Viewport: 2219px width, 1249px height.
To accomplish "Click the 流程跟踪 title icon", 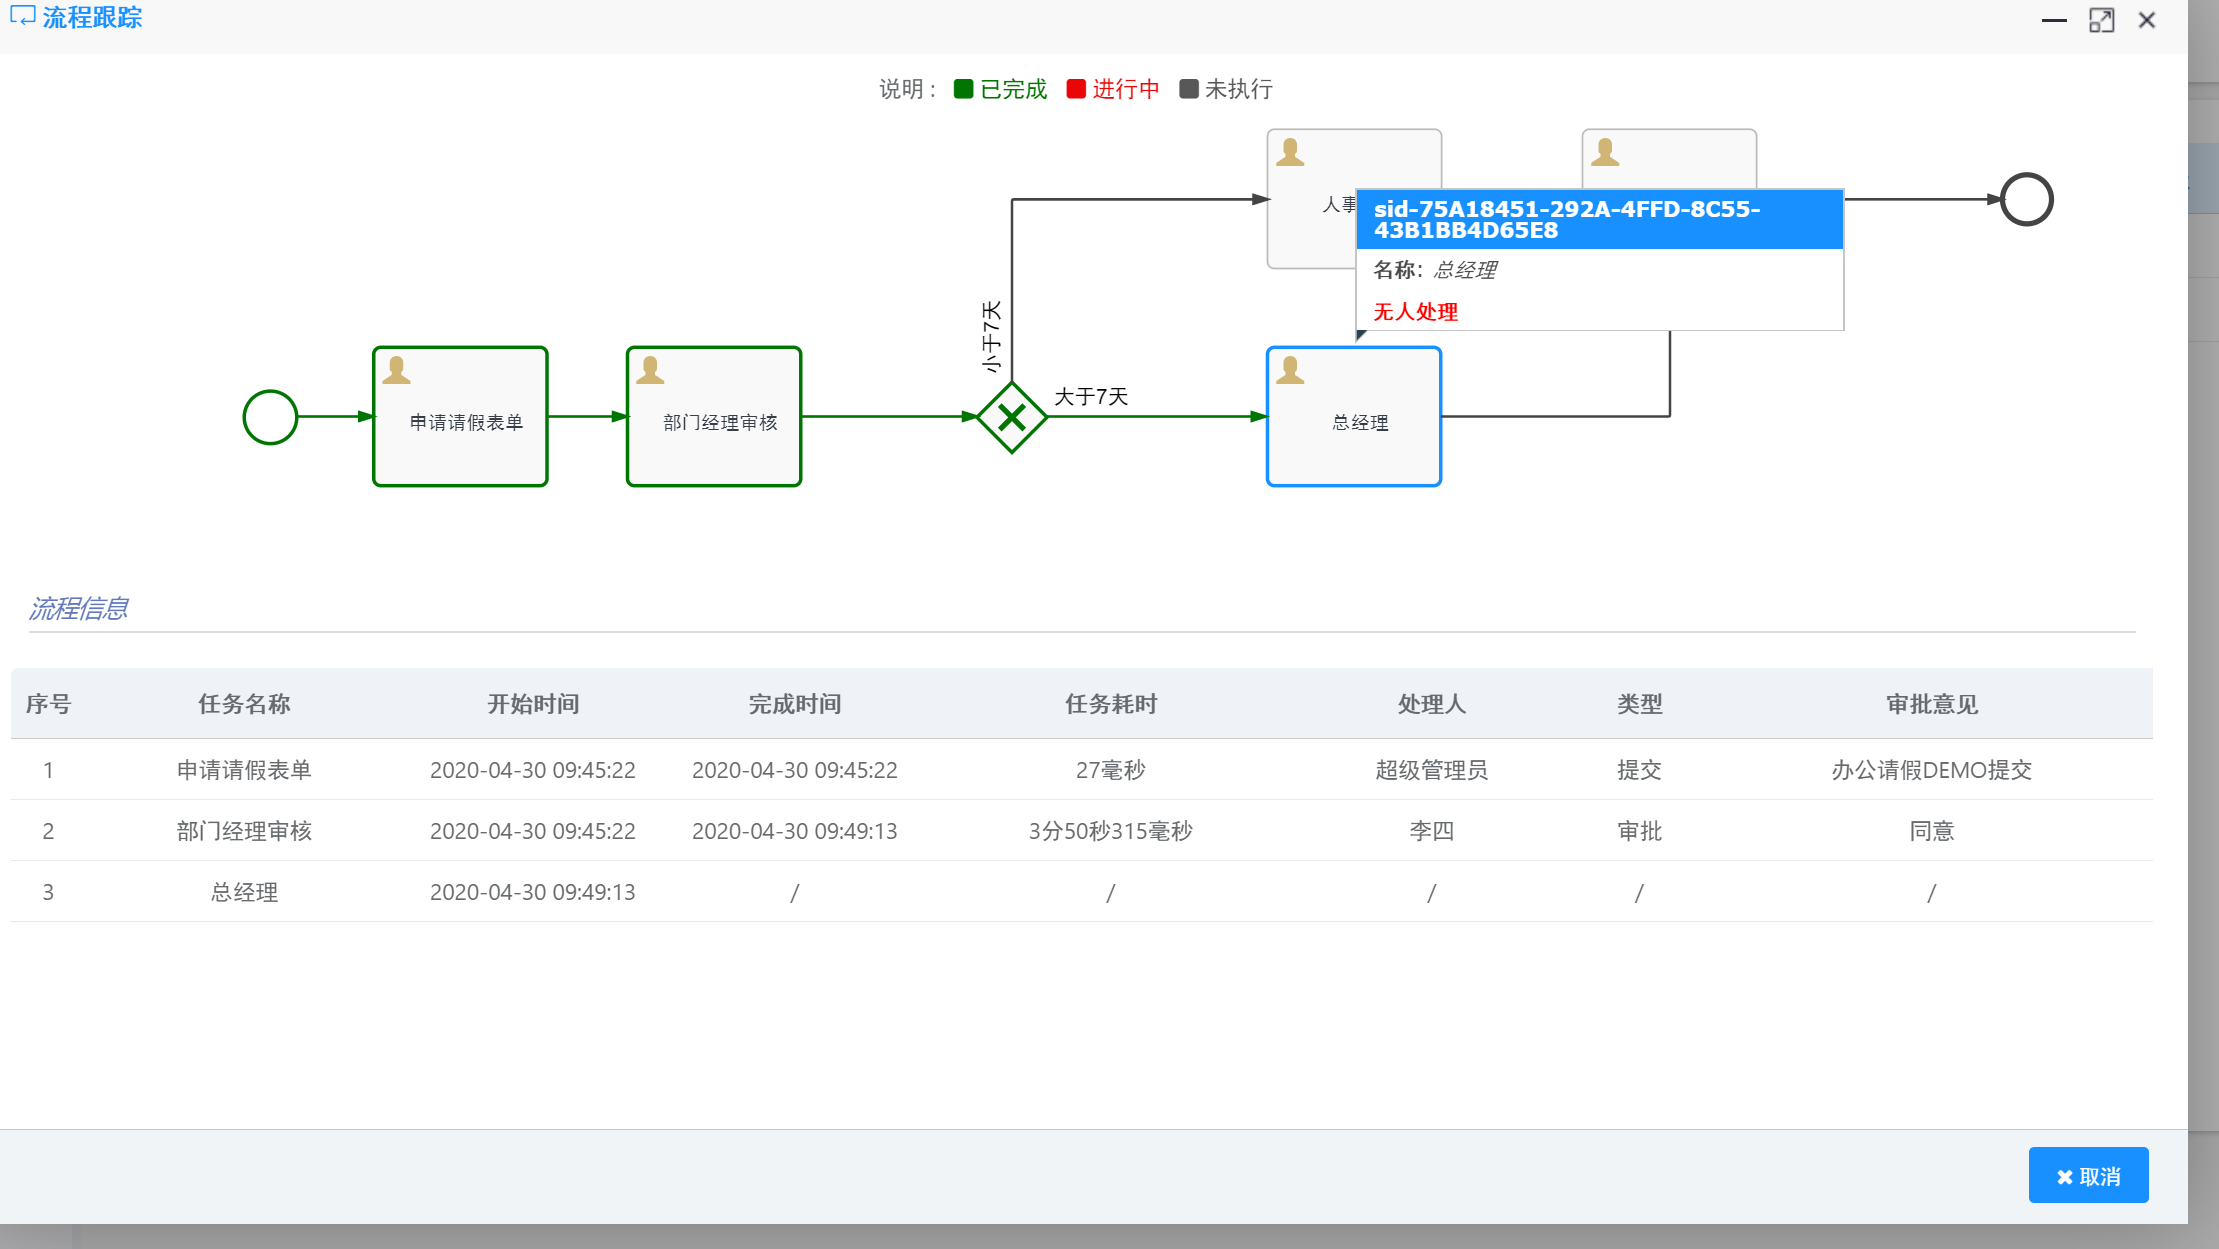I will tap(22, 17).
